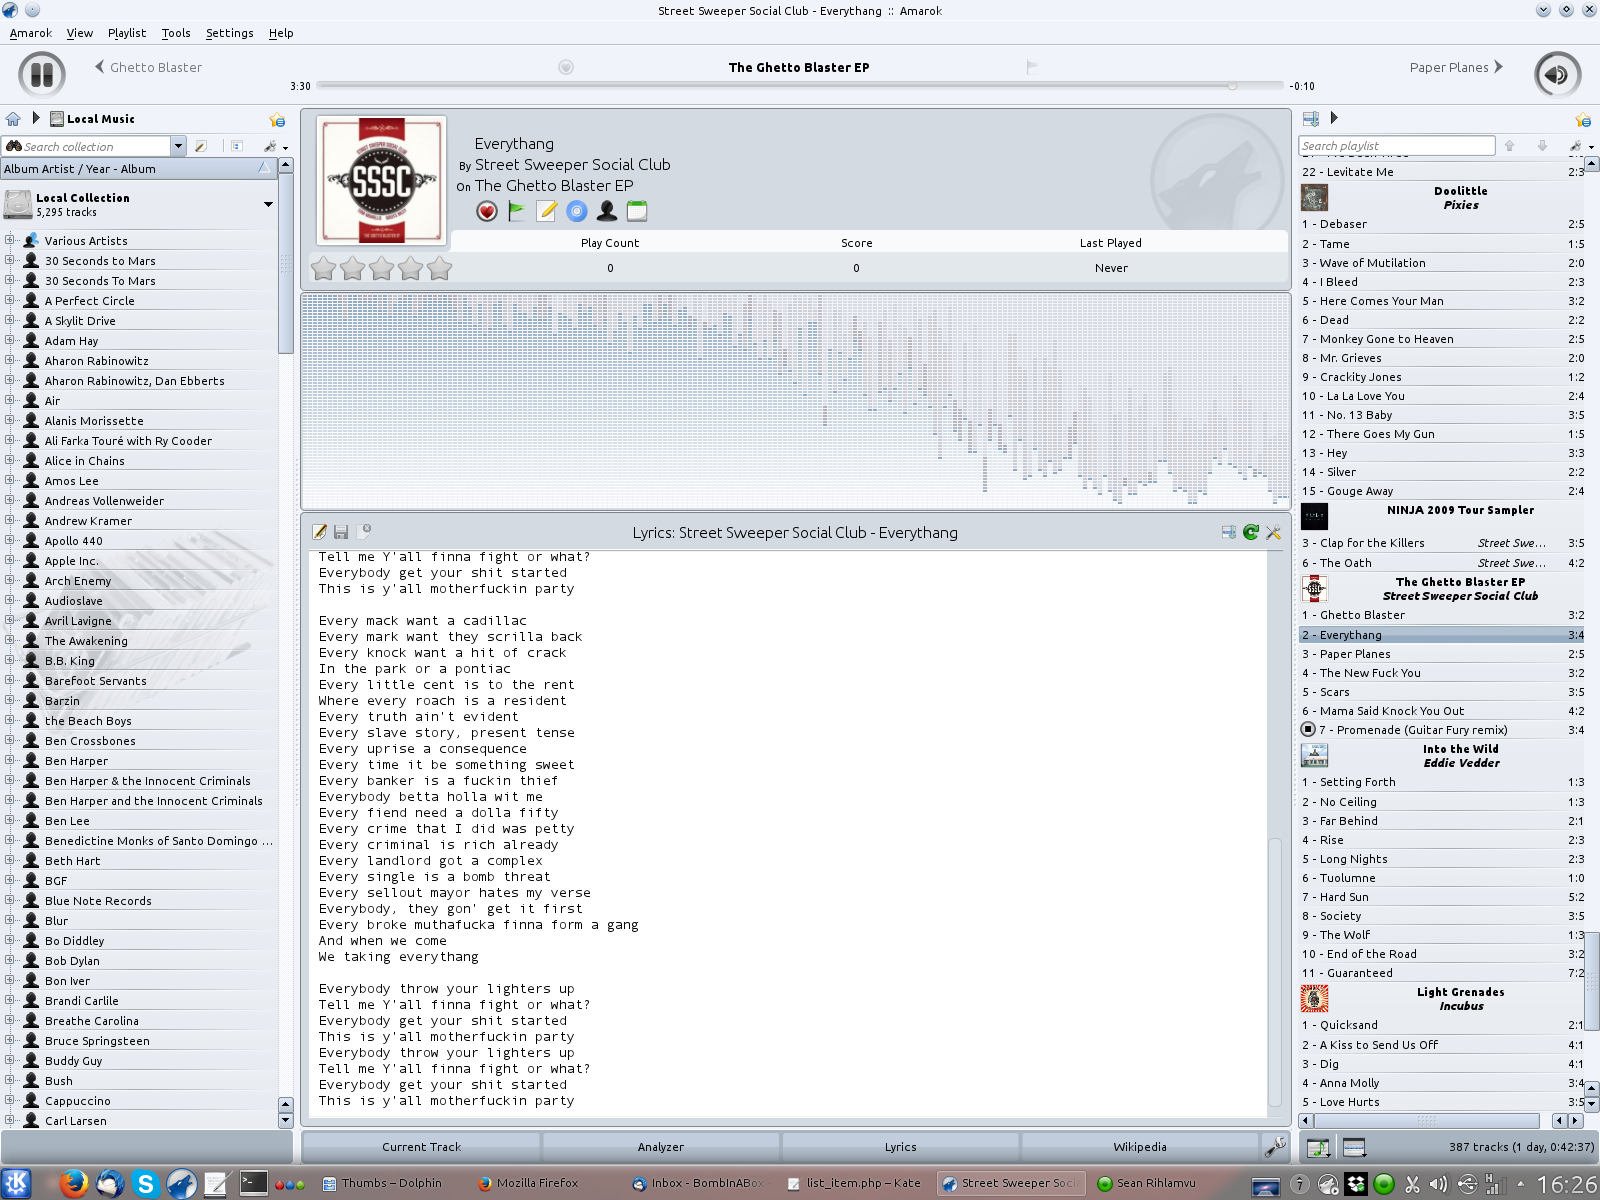1600x1200 pixels.
Task: Open the system tray volume icon
Action: (1439, 1185)
